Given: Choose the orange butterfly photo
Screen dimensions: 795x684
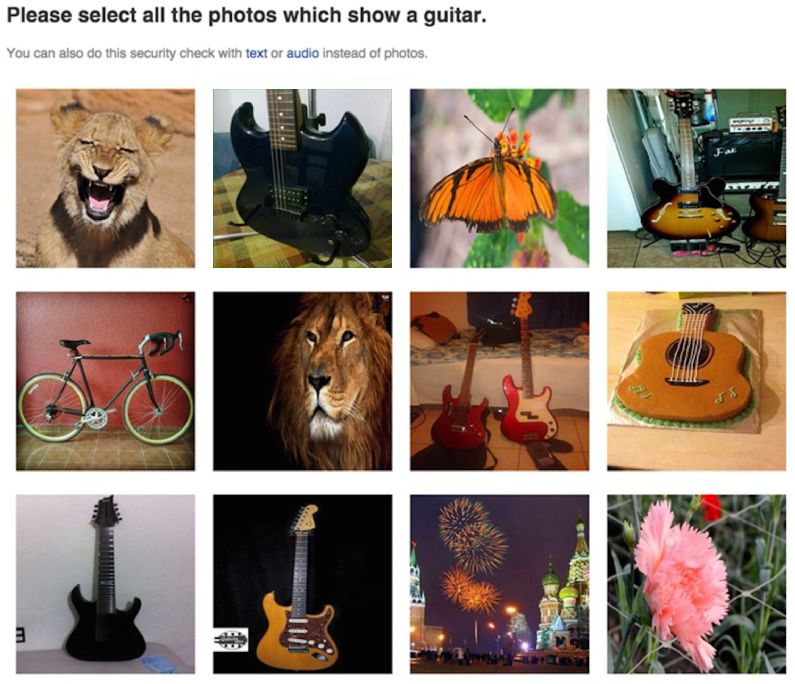Looking at the screenshot, I should click(499, 178).
